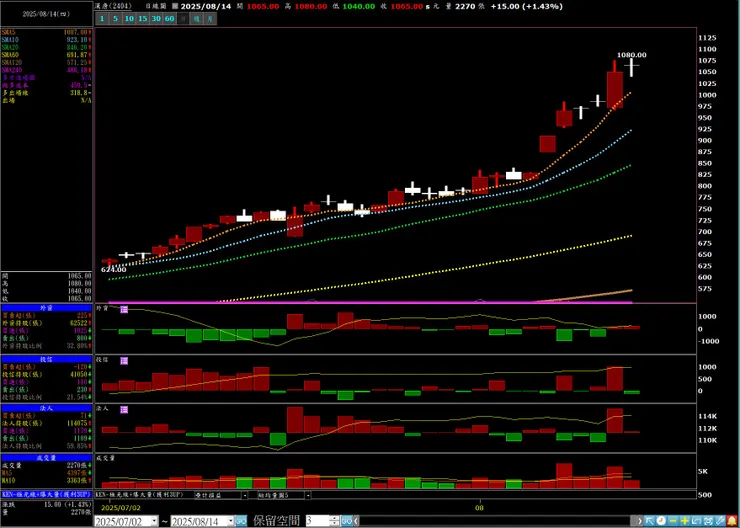740x528 pixels.
Task: Select the daily (日) timeframe button
Action: pos(183,19)
